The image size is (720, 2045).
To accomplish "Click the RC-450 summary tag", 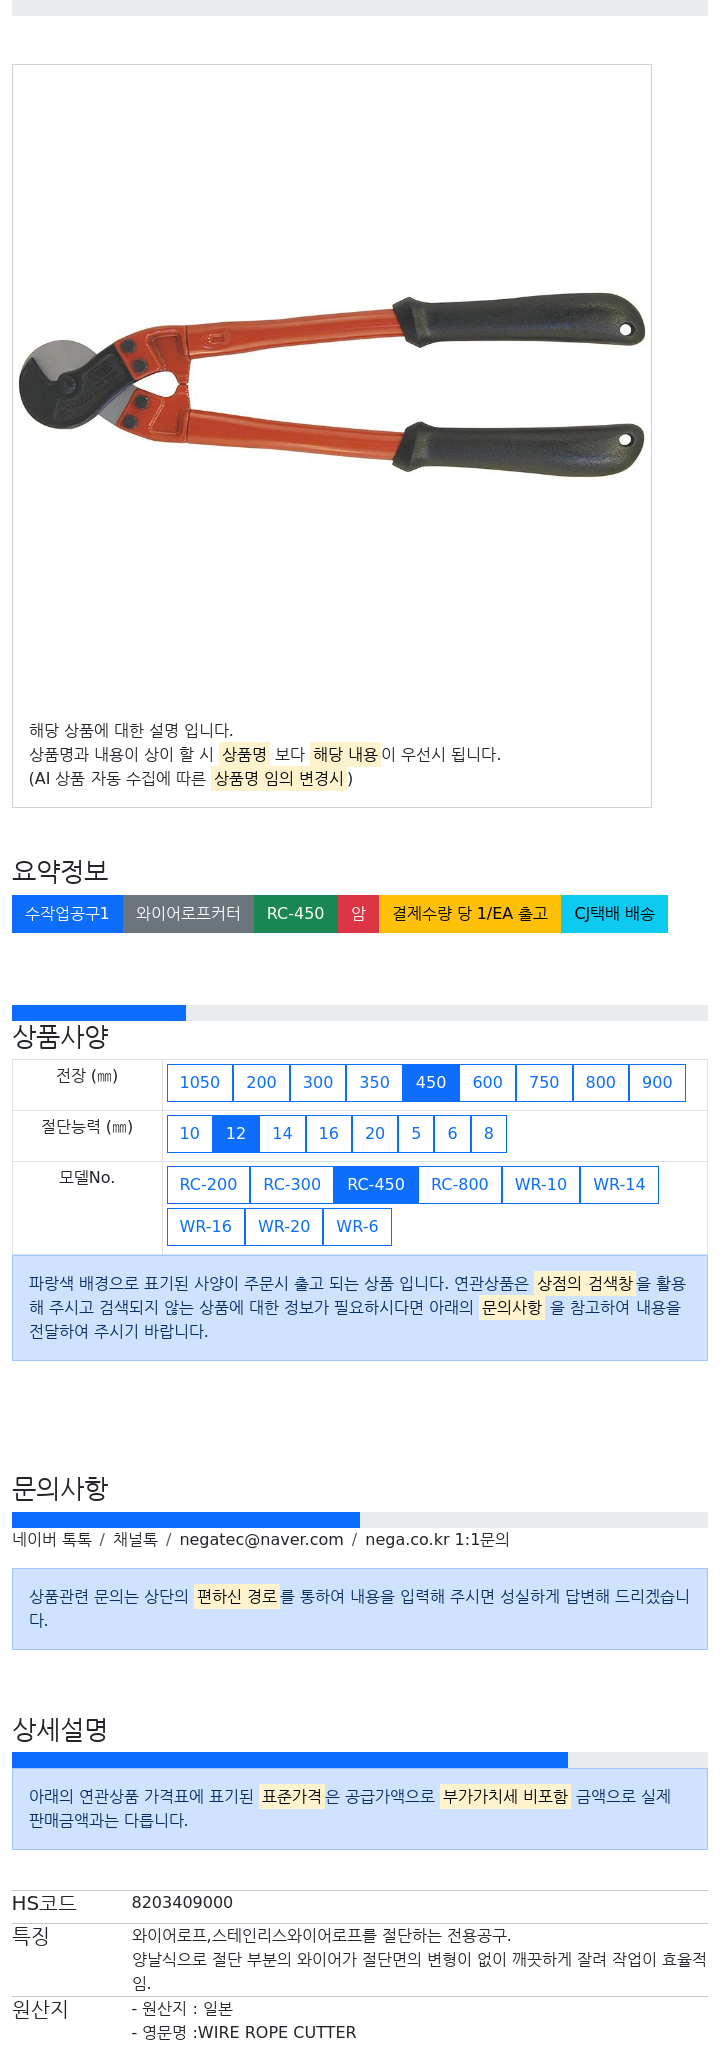I will [x=295, y=914].
